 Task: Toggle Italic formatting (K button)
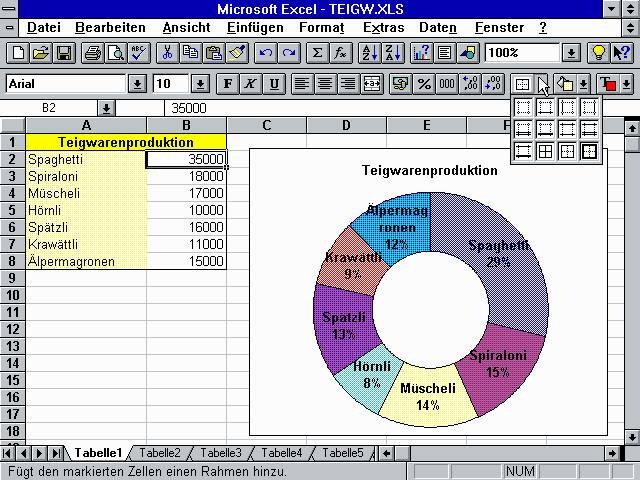[x=251, y=84]
